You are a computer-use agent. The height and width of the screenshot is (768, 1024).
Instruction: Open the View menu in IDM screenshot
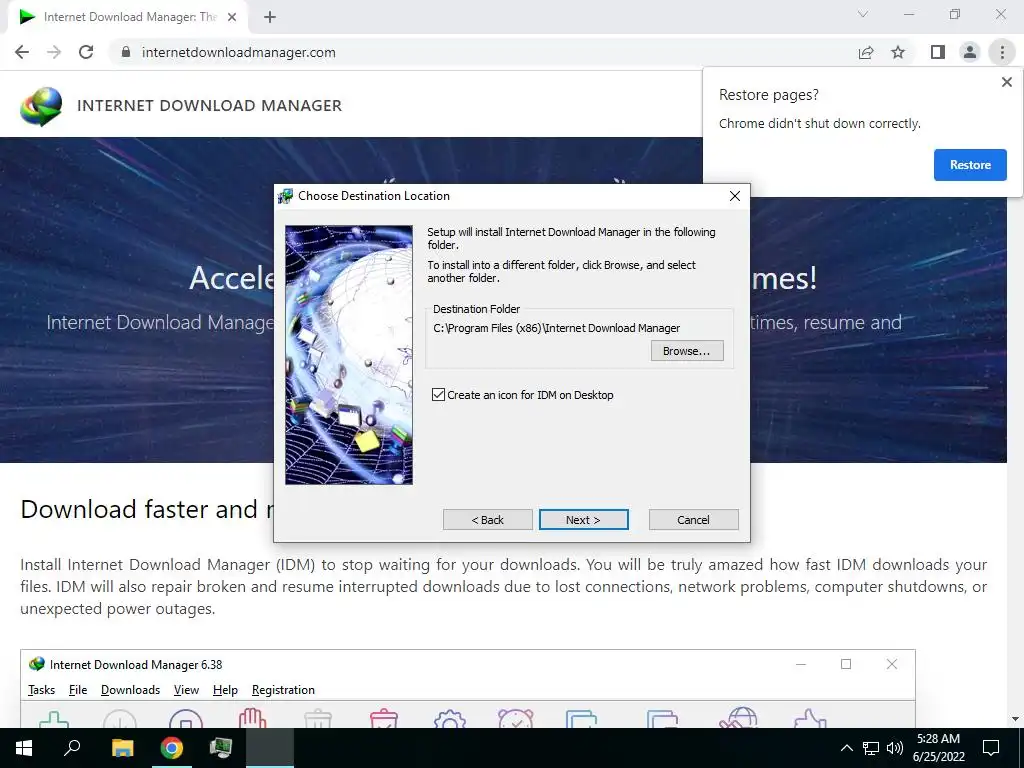click(x=186, y=690)
